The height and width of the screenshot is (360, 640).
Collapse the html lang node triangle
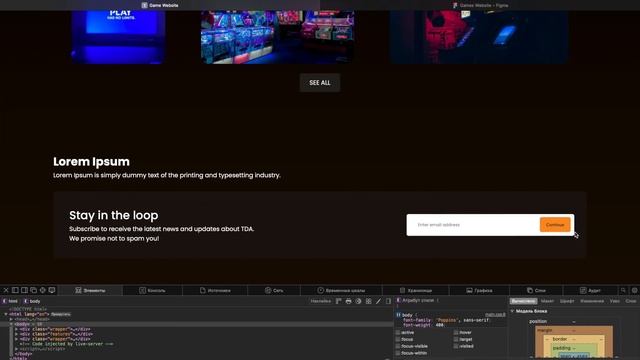6,314
